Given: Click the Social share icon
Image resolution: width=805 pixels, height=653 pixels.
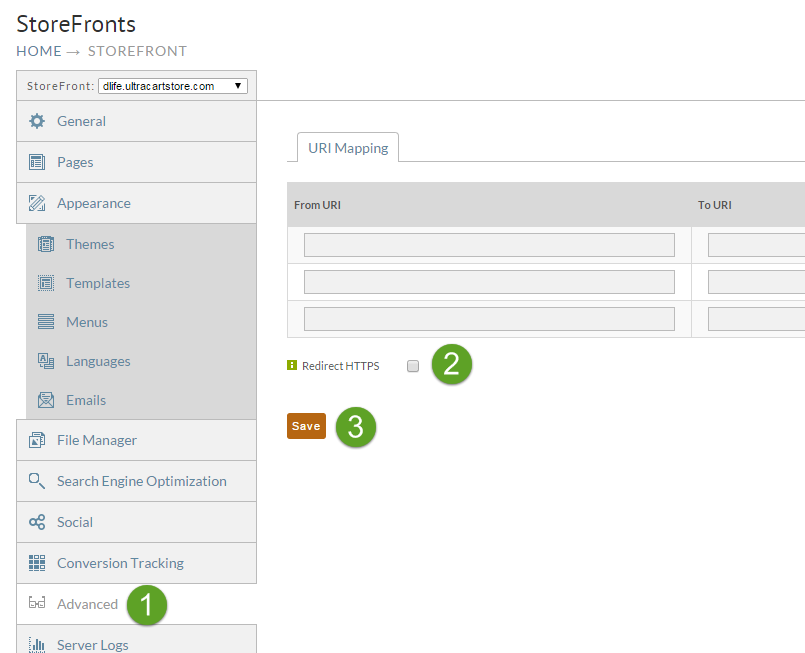Looking at the screenshot, I should pyautogui.click(x=37, y=522).
